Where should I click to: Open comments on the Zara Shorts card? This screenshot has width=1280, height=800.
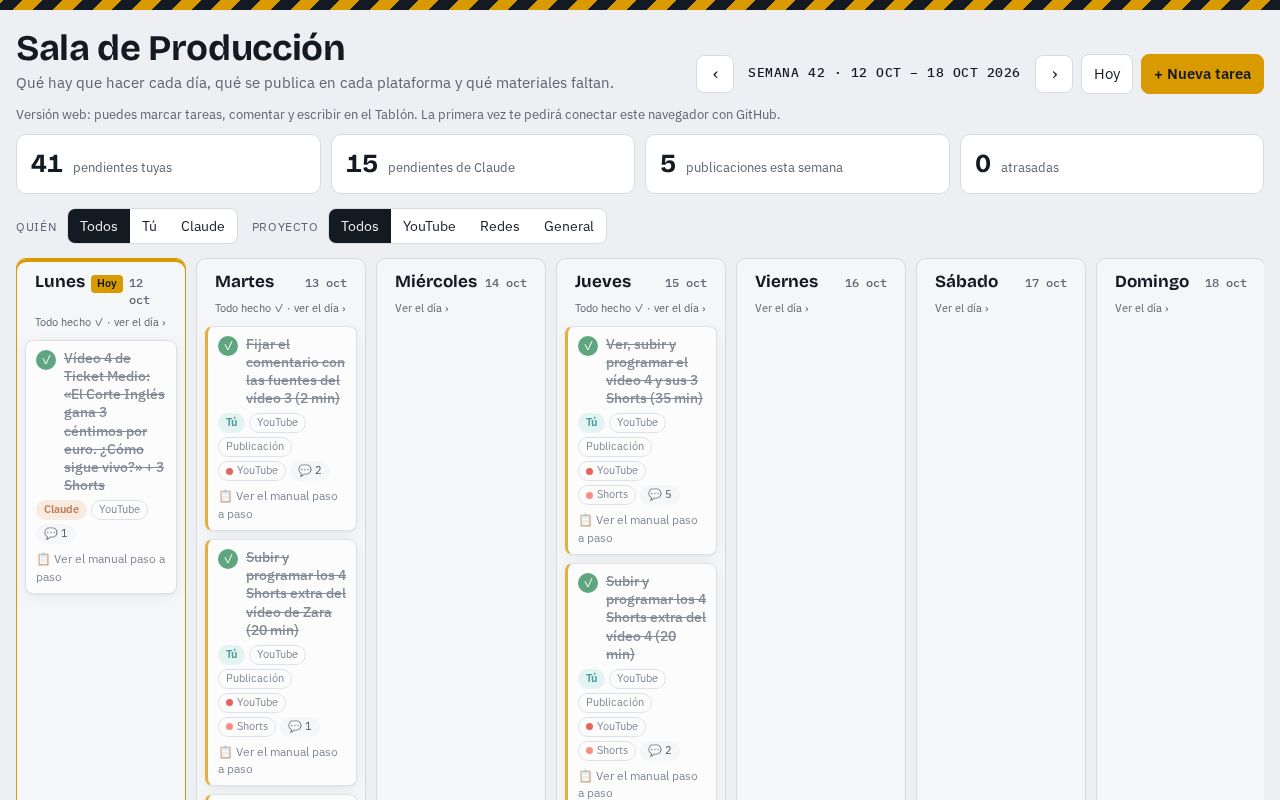pyautogui.click(x=300, y=727)
